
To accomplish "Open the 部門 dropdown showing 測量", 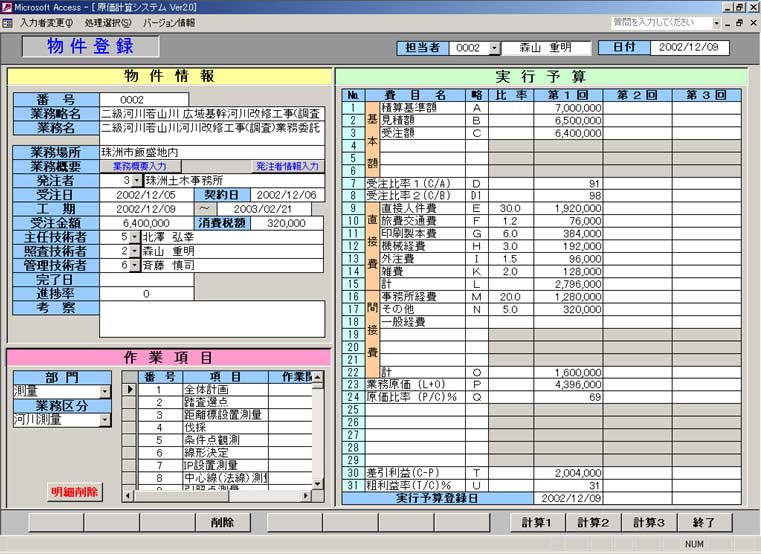I will [x=105, y=391].
